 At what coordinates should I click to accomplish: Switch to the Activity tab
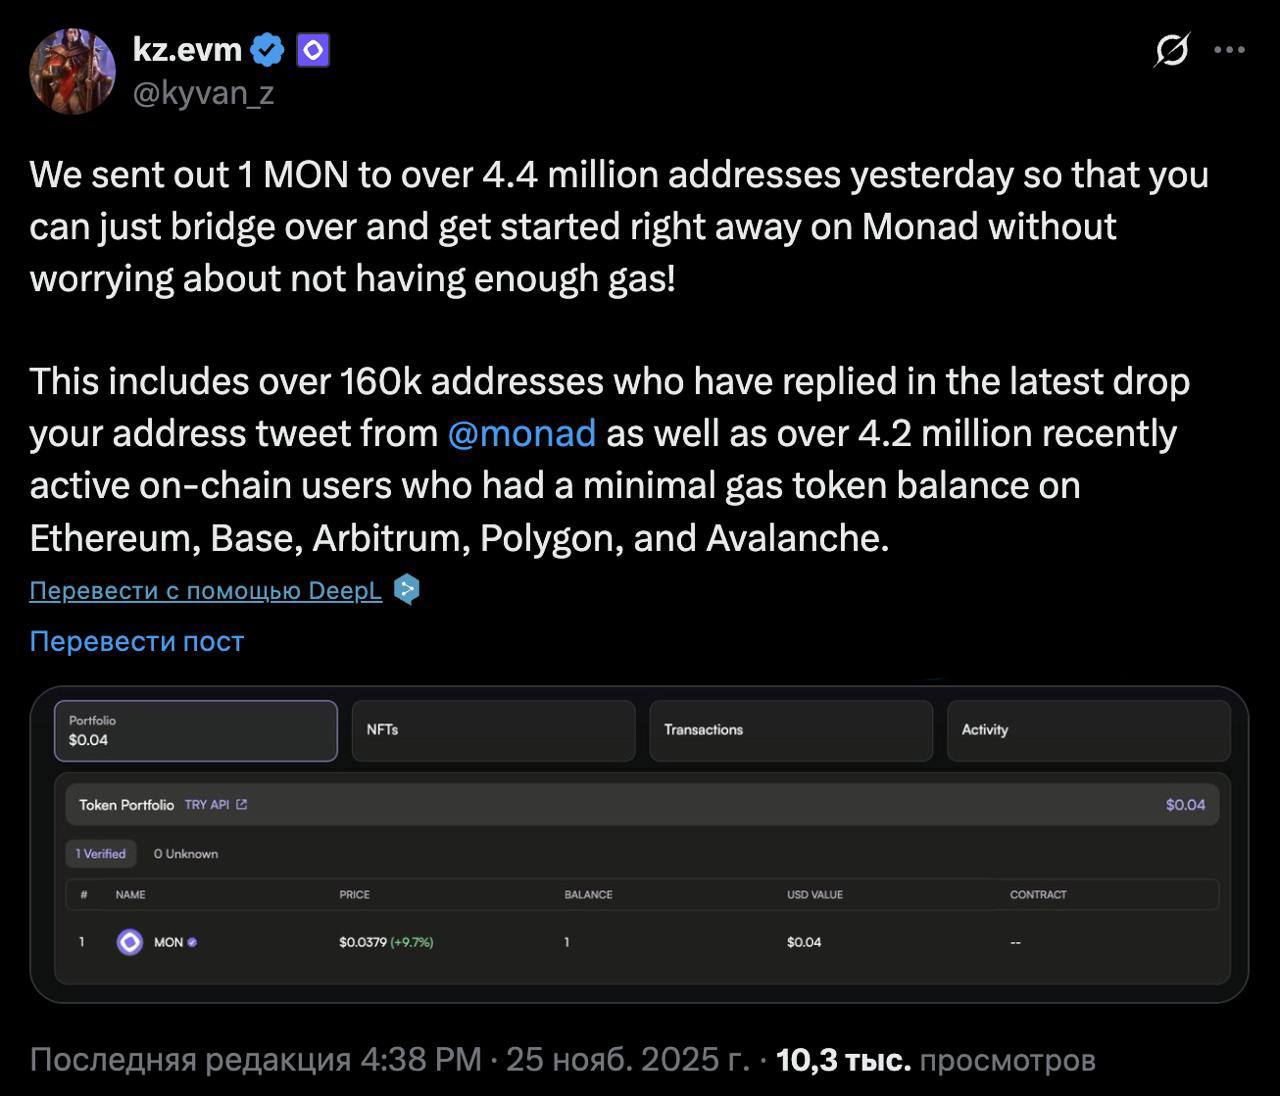[x=1088, y=731]
